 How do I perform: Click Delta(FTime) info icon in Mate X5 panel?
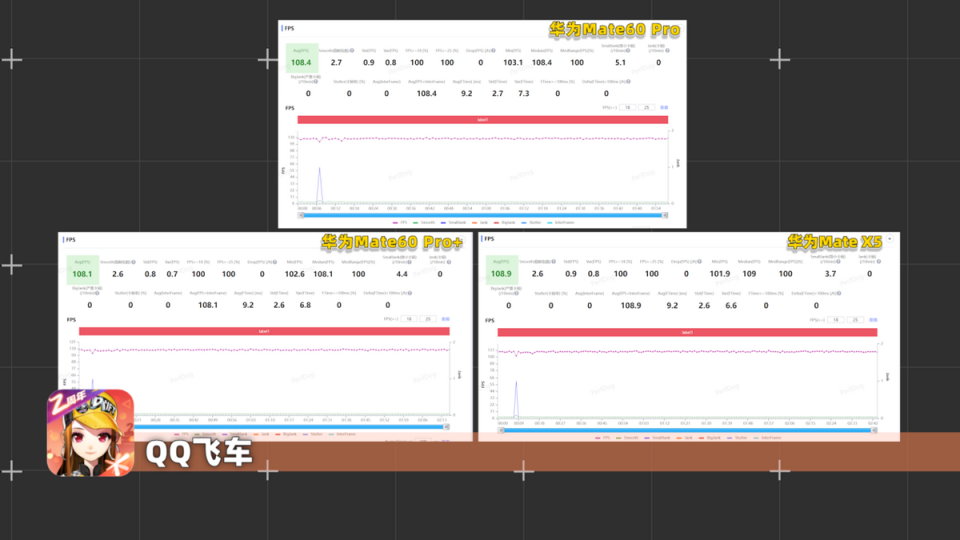pos(839,293)
